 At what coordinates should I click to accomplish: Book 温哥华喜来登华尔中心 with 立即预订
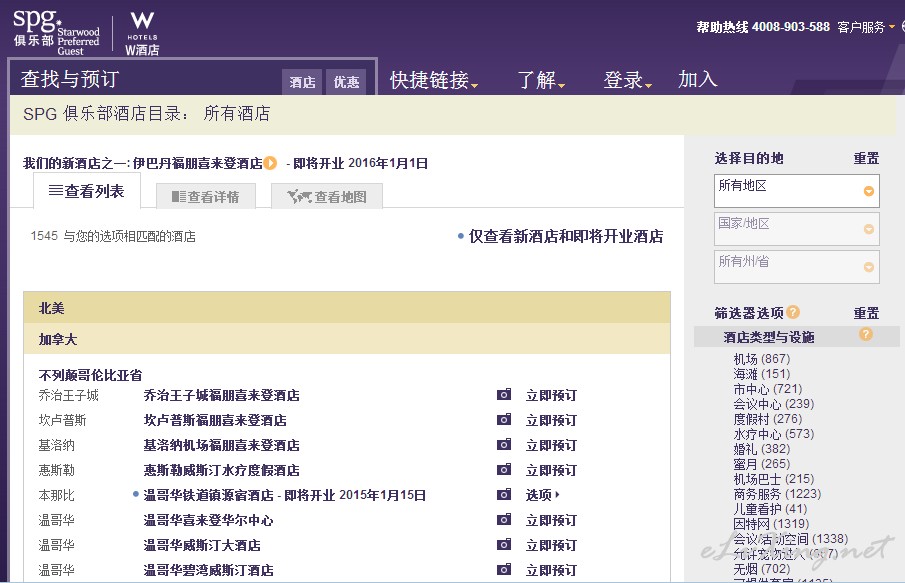coord(551,520)
